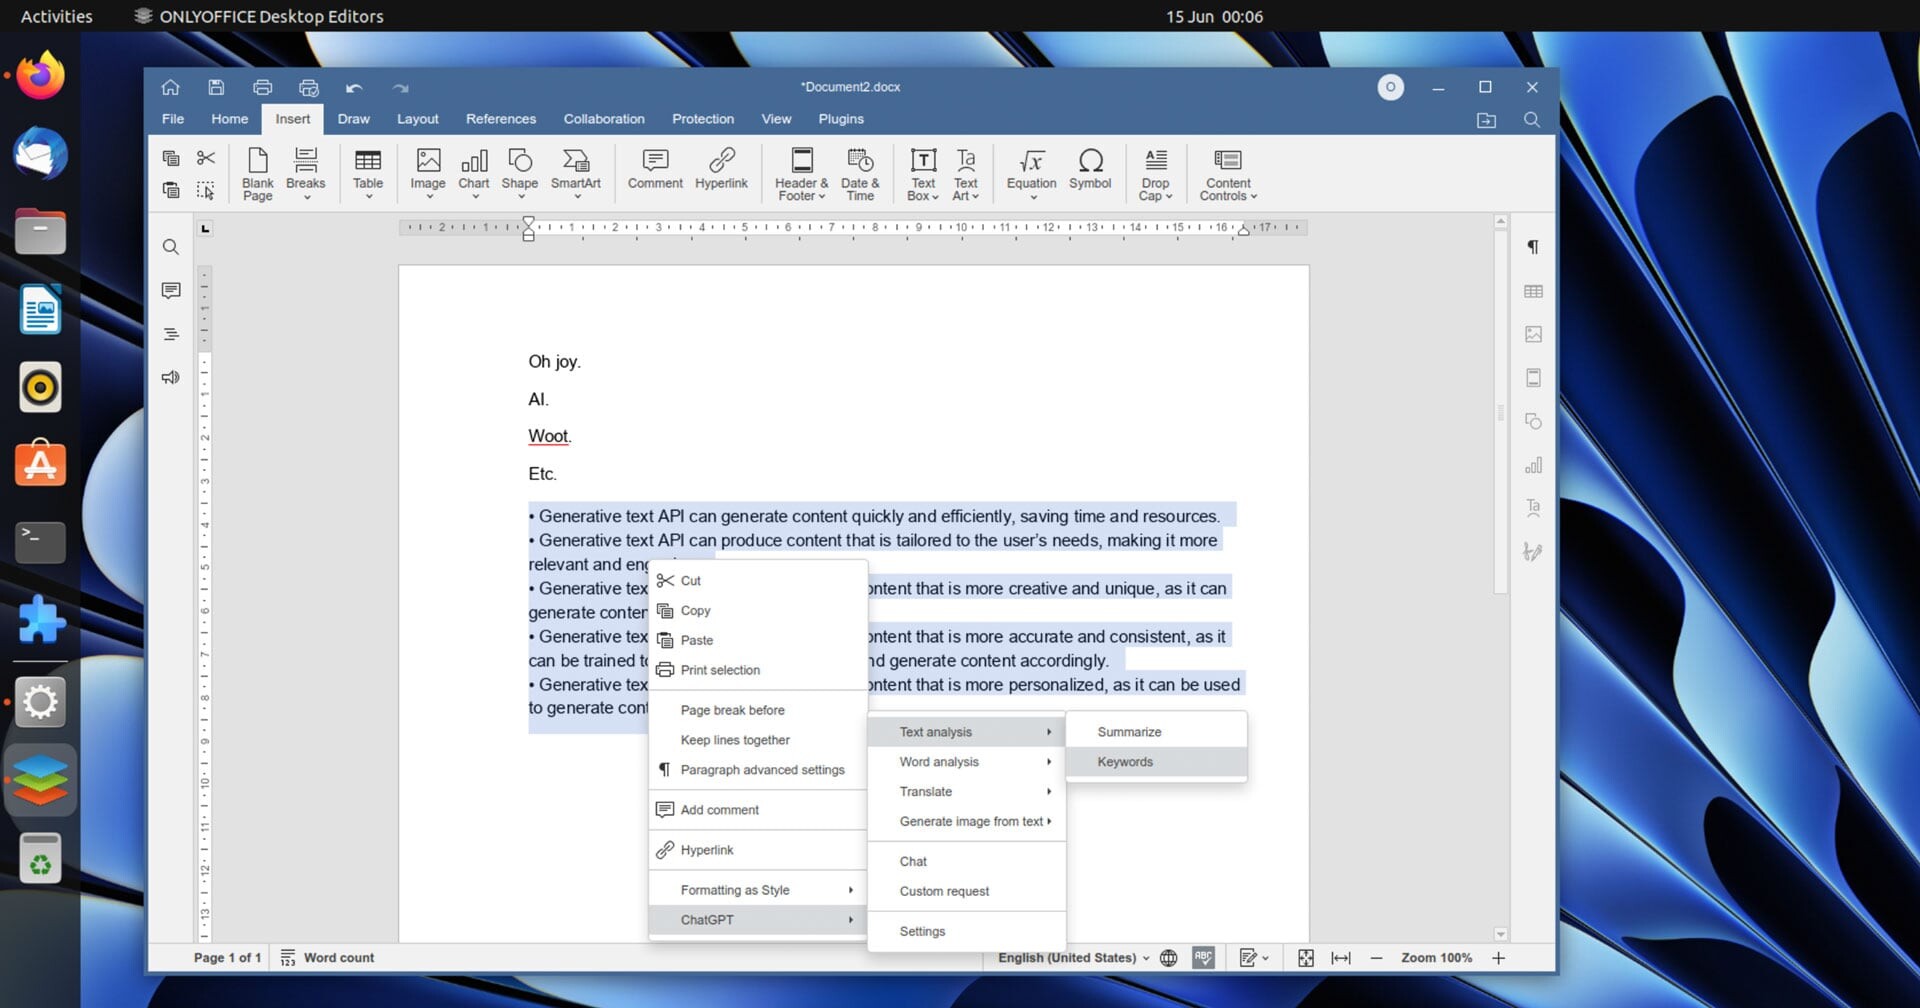Toggle nonprinting characters paragraph mark
This screenshot has height=1008, width=1920.
coord(1532,247)
